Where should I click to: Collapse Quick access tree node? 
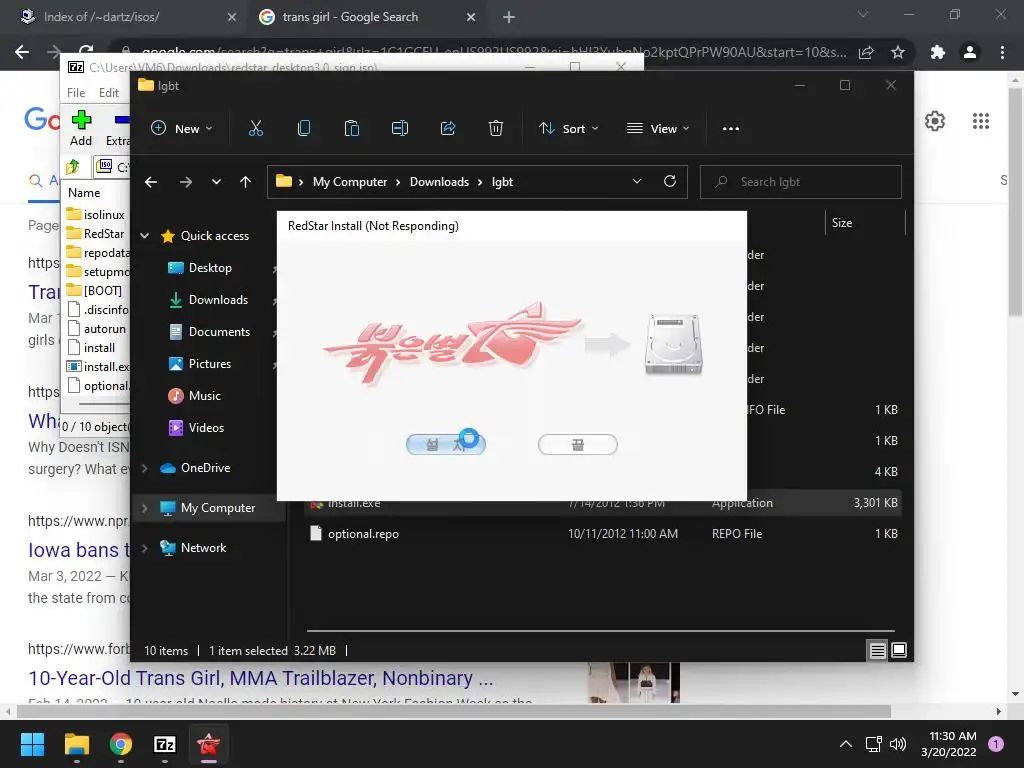coord(145,236)
